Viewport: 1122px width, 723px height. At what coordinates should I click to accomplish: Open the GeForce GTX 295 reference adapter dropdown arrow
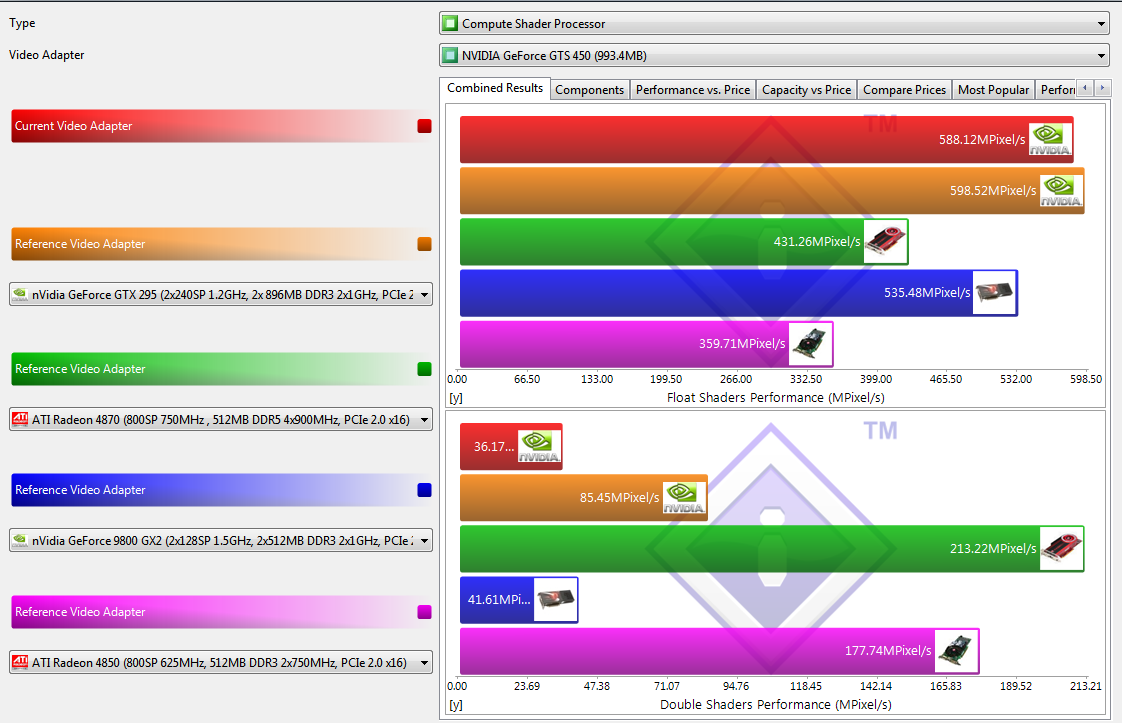coord(424,294)
